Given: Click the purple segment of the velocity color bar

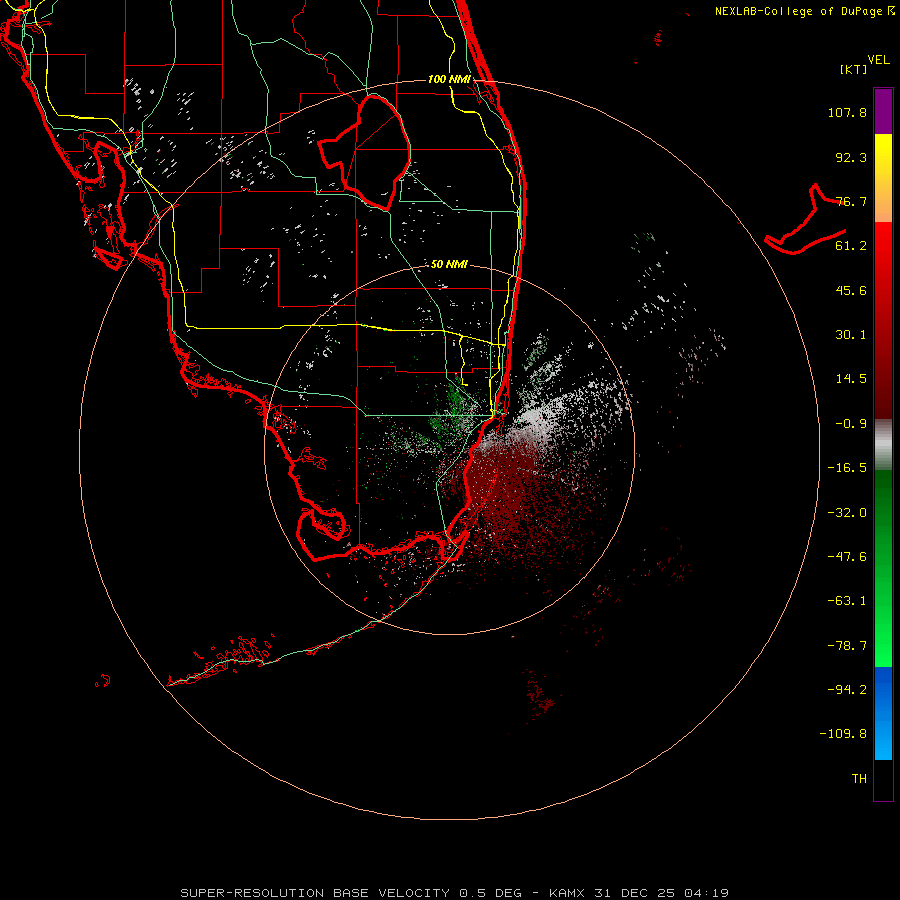Looking at the screenshot, I should point(883,111).
